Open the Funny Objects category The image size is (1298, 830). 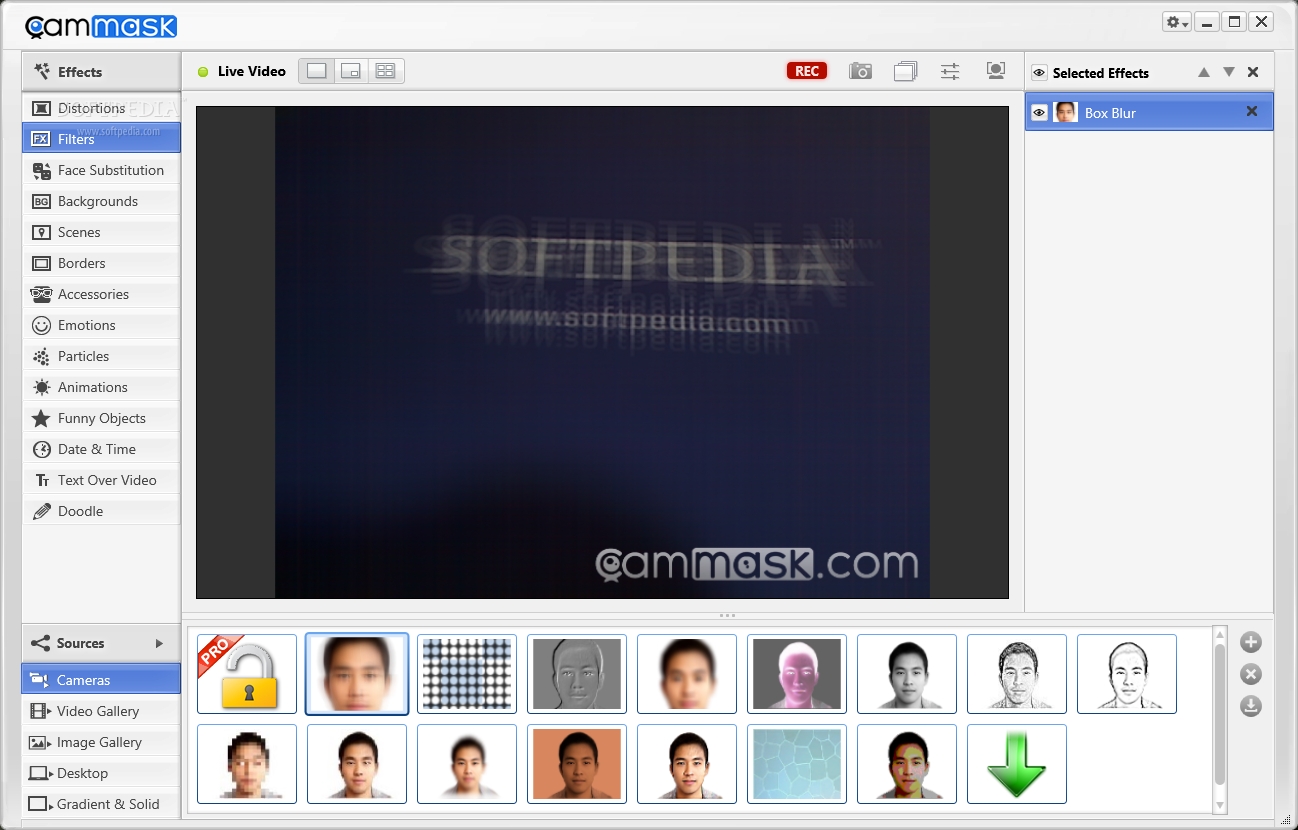coord(101,418)
